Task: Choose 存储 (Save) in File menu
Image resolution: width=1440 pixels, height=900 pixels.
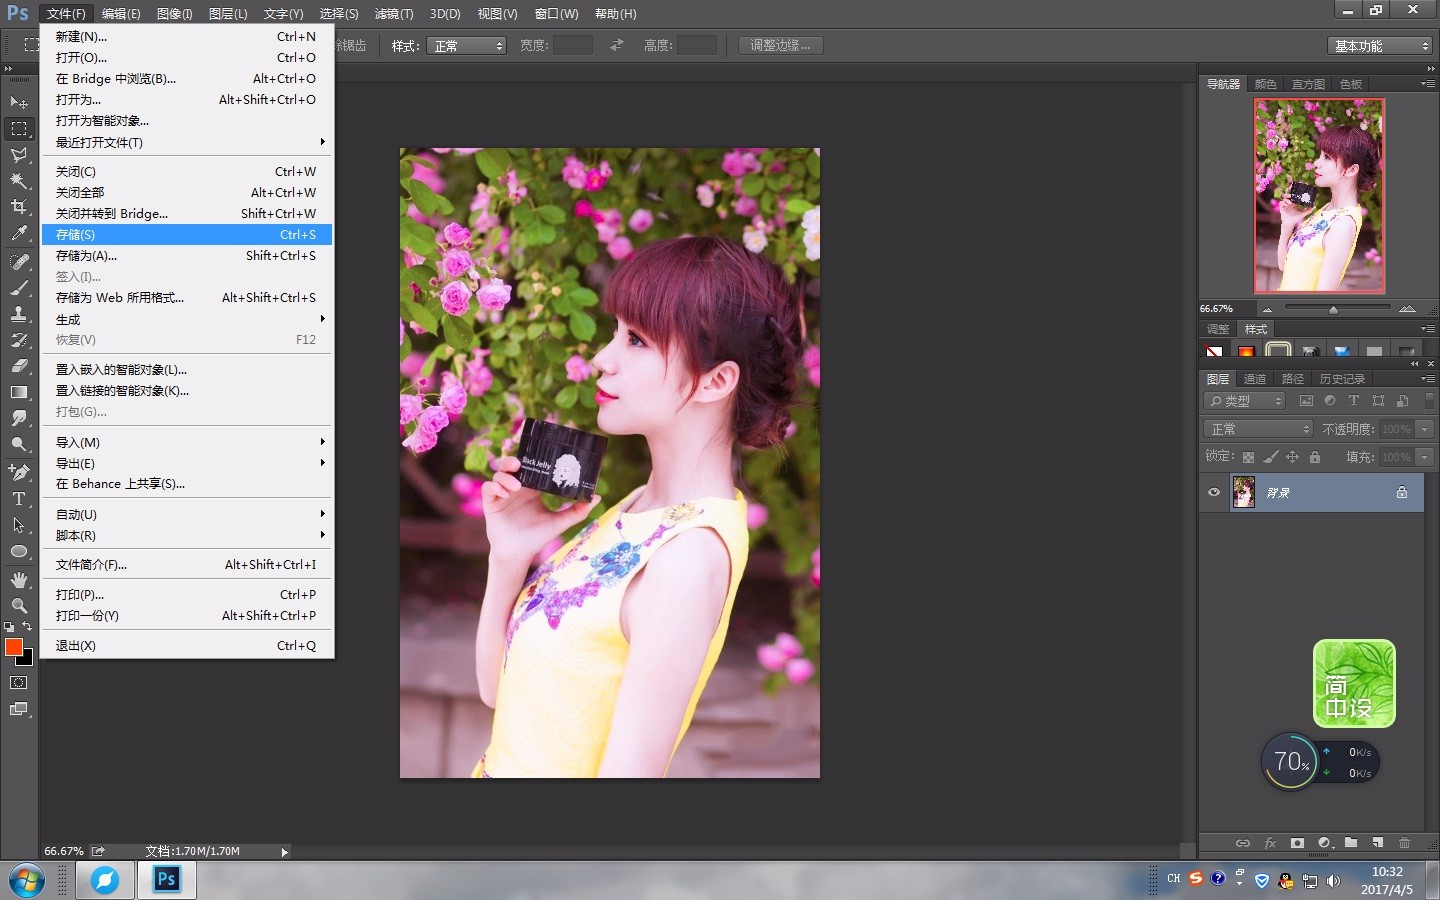Action: 187,234
